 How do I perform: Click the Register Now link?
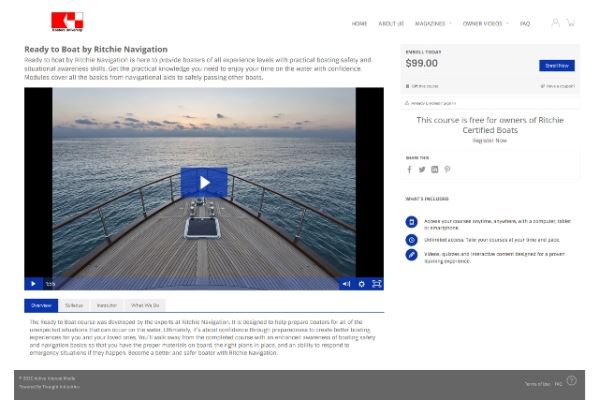[490, 141]
